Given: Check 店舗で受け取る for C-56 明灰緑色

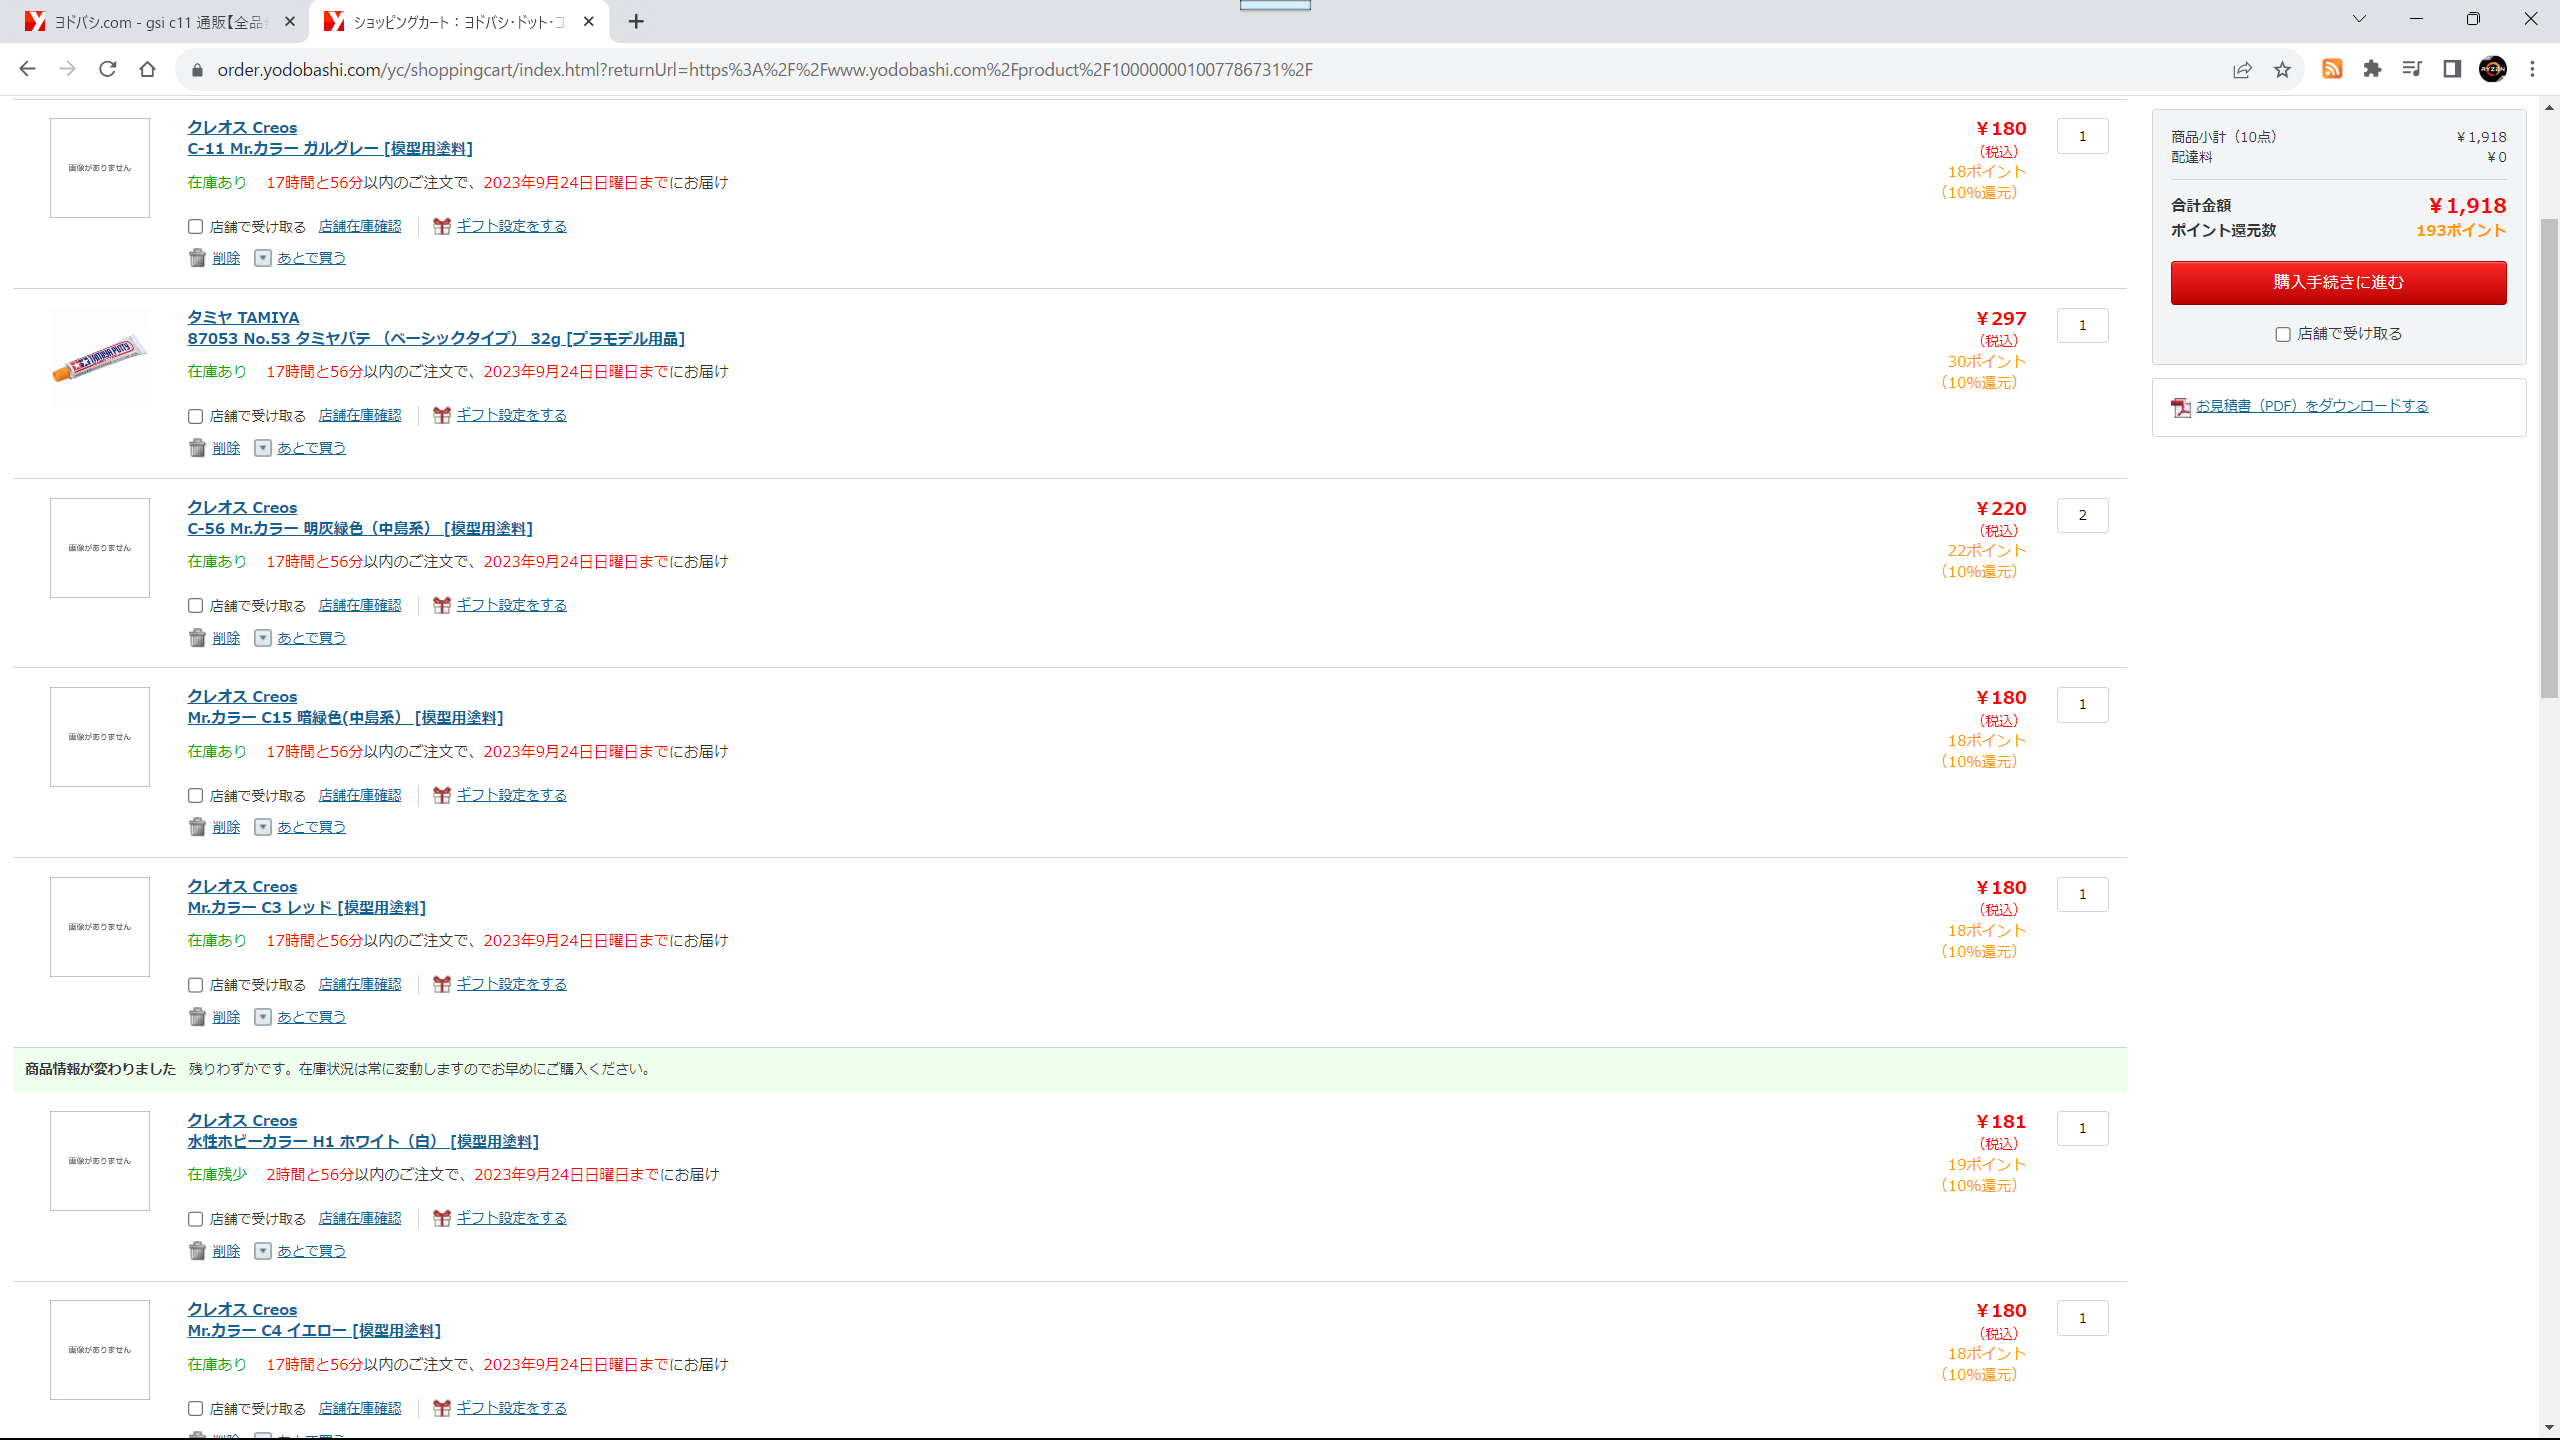Looking at the screenshot, I should (196, 606).
